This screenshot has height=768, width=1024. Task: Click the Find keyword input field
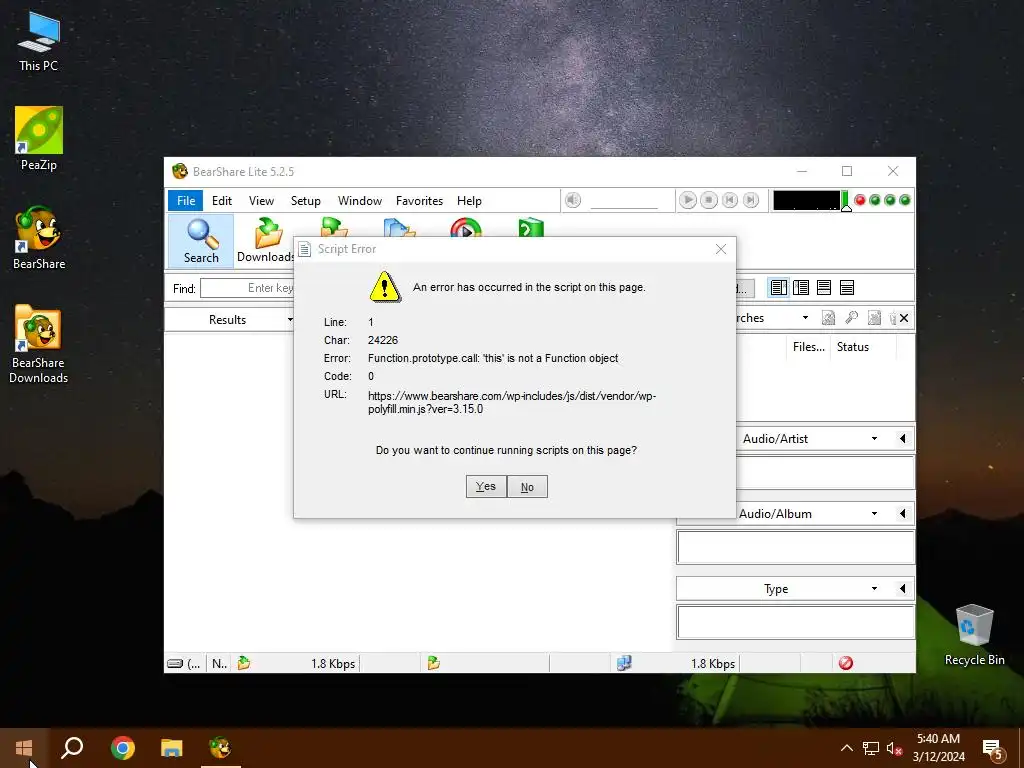point(248,288)
